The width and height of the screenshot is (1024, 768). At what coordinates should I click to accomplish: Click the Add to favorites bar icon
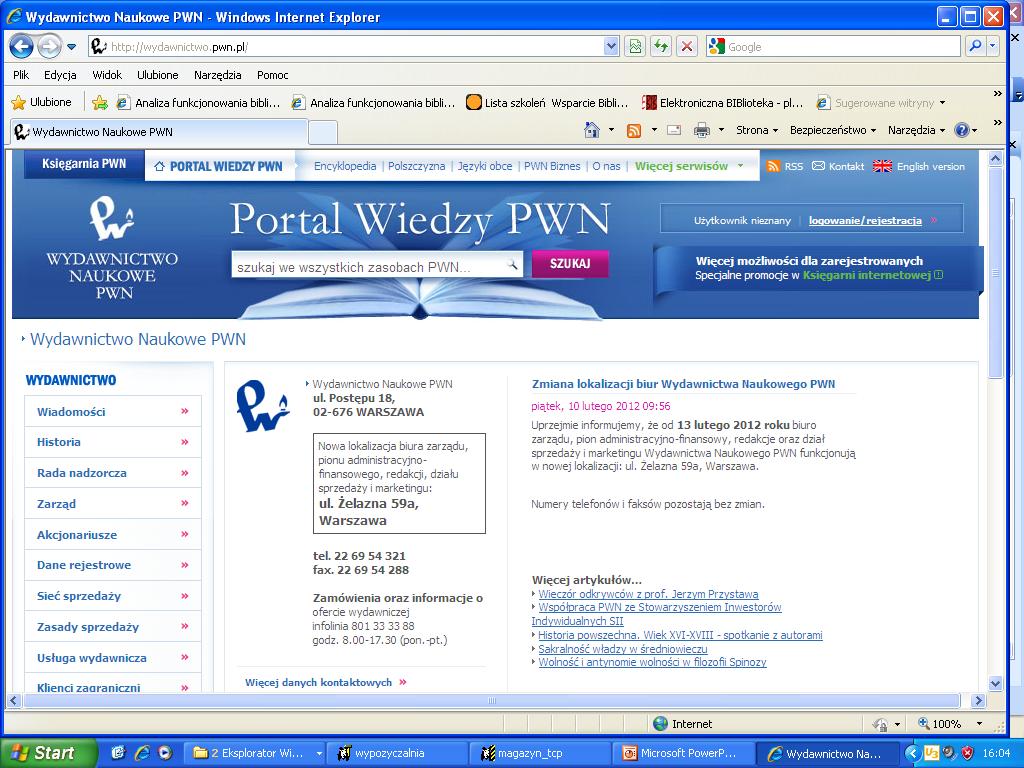(99, 103)
